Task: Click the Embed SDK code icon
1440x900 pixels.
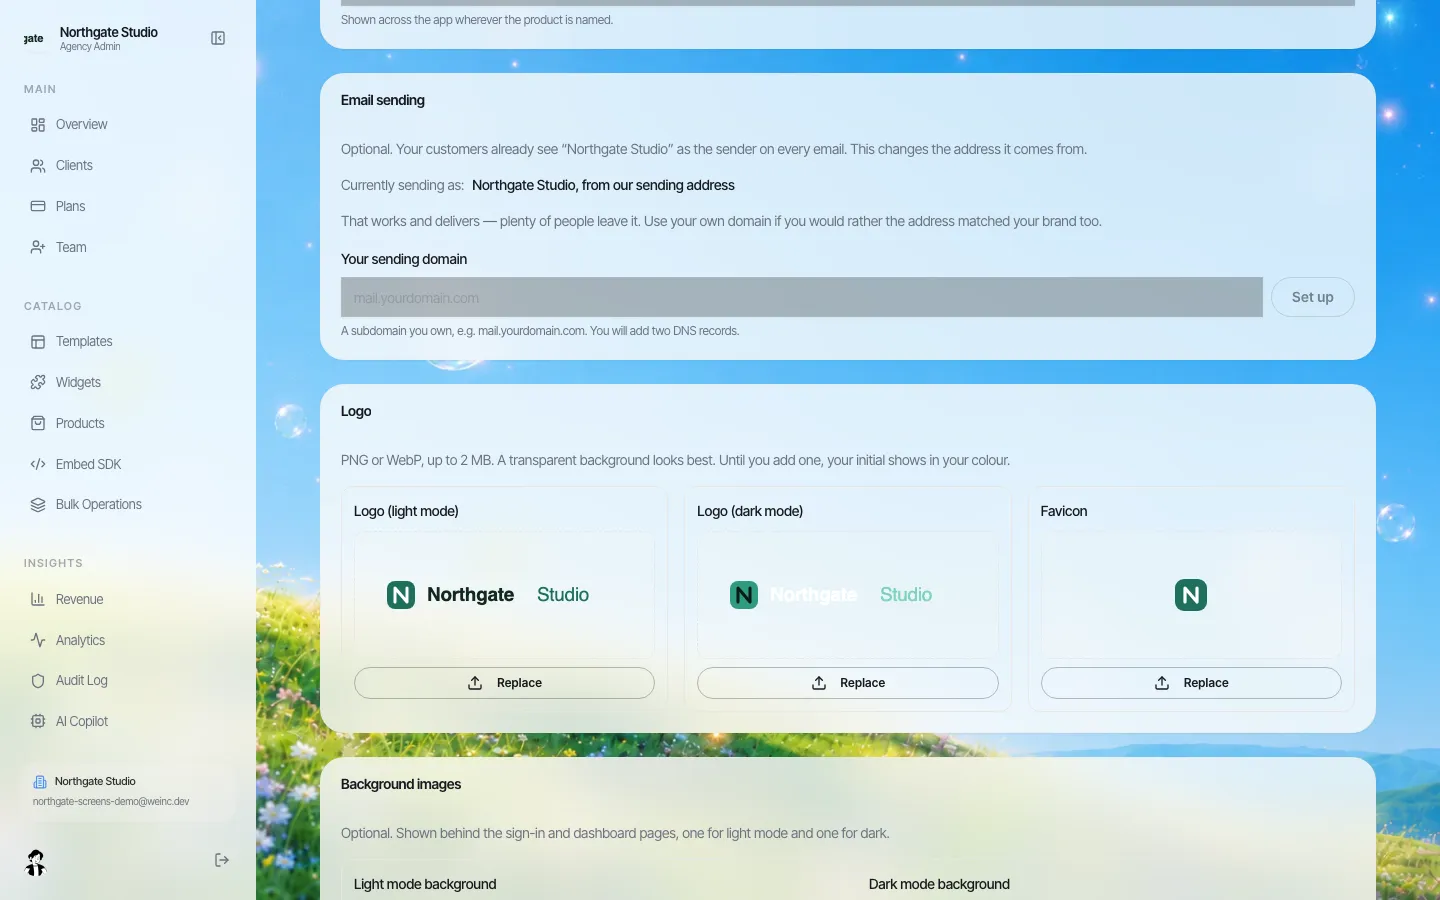Action: pyautogui.click(x=38, y=465)
